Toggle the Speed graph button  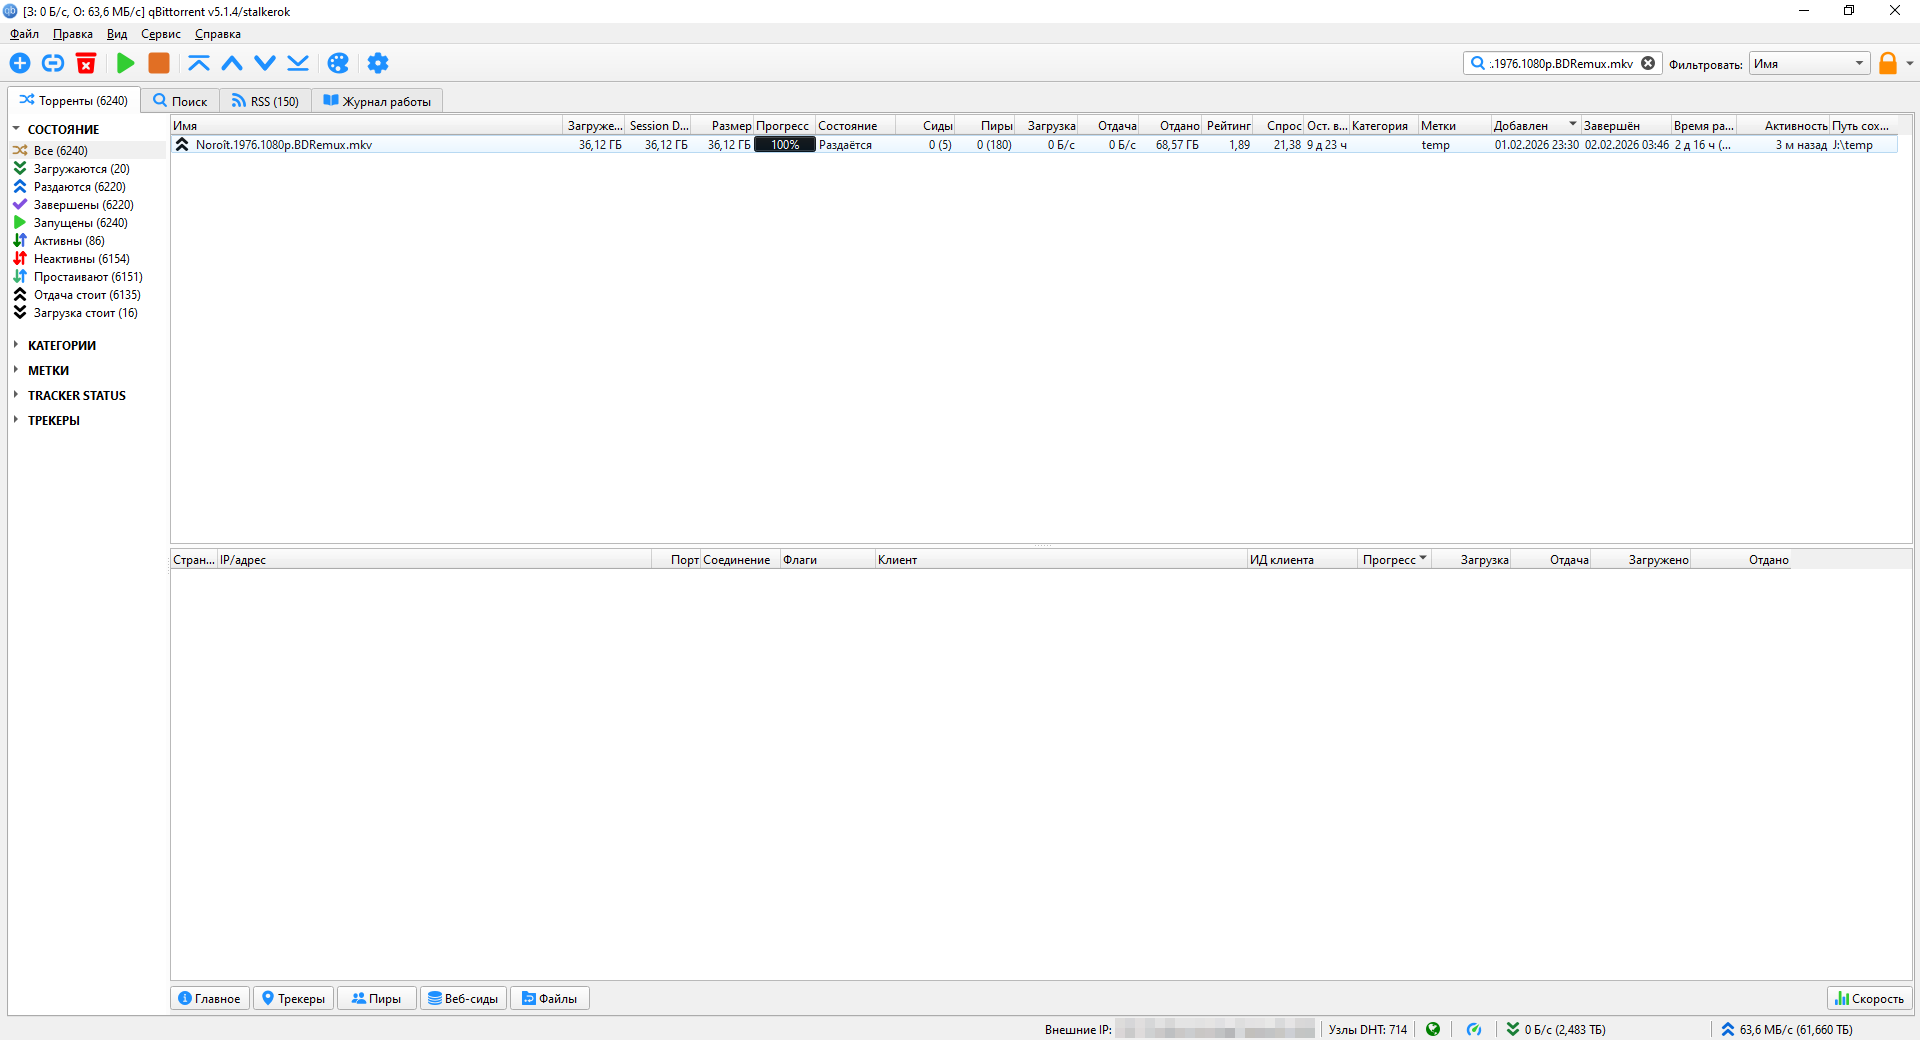pos(1869,998)
